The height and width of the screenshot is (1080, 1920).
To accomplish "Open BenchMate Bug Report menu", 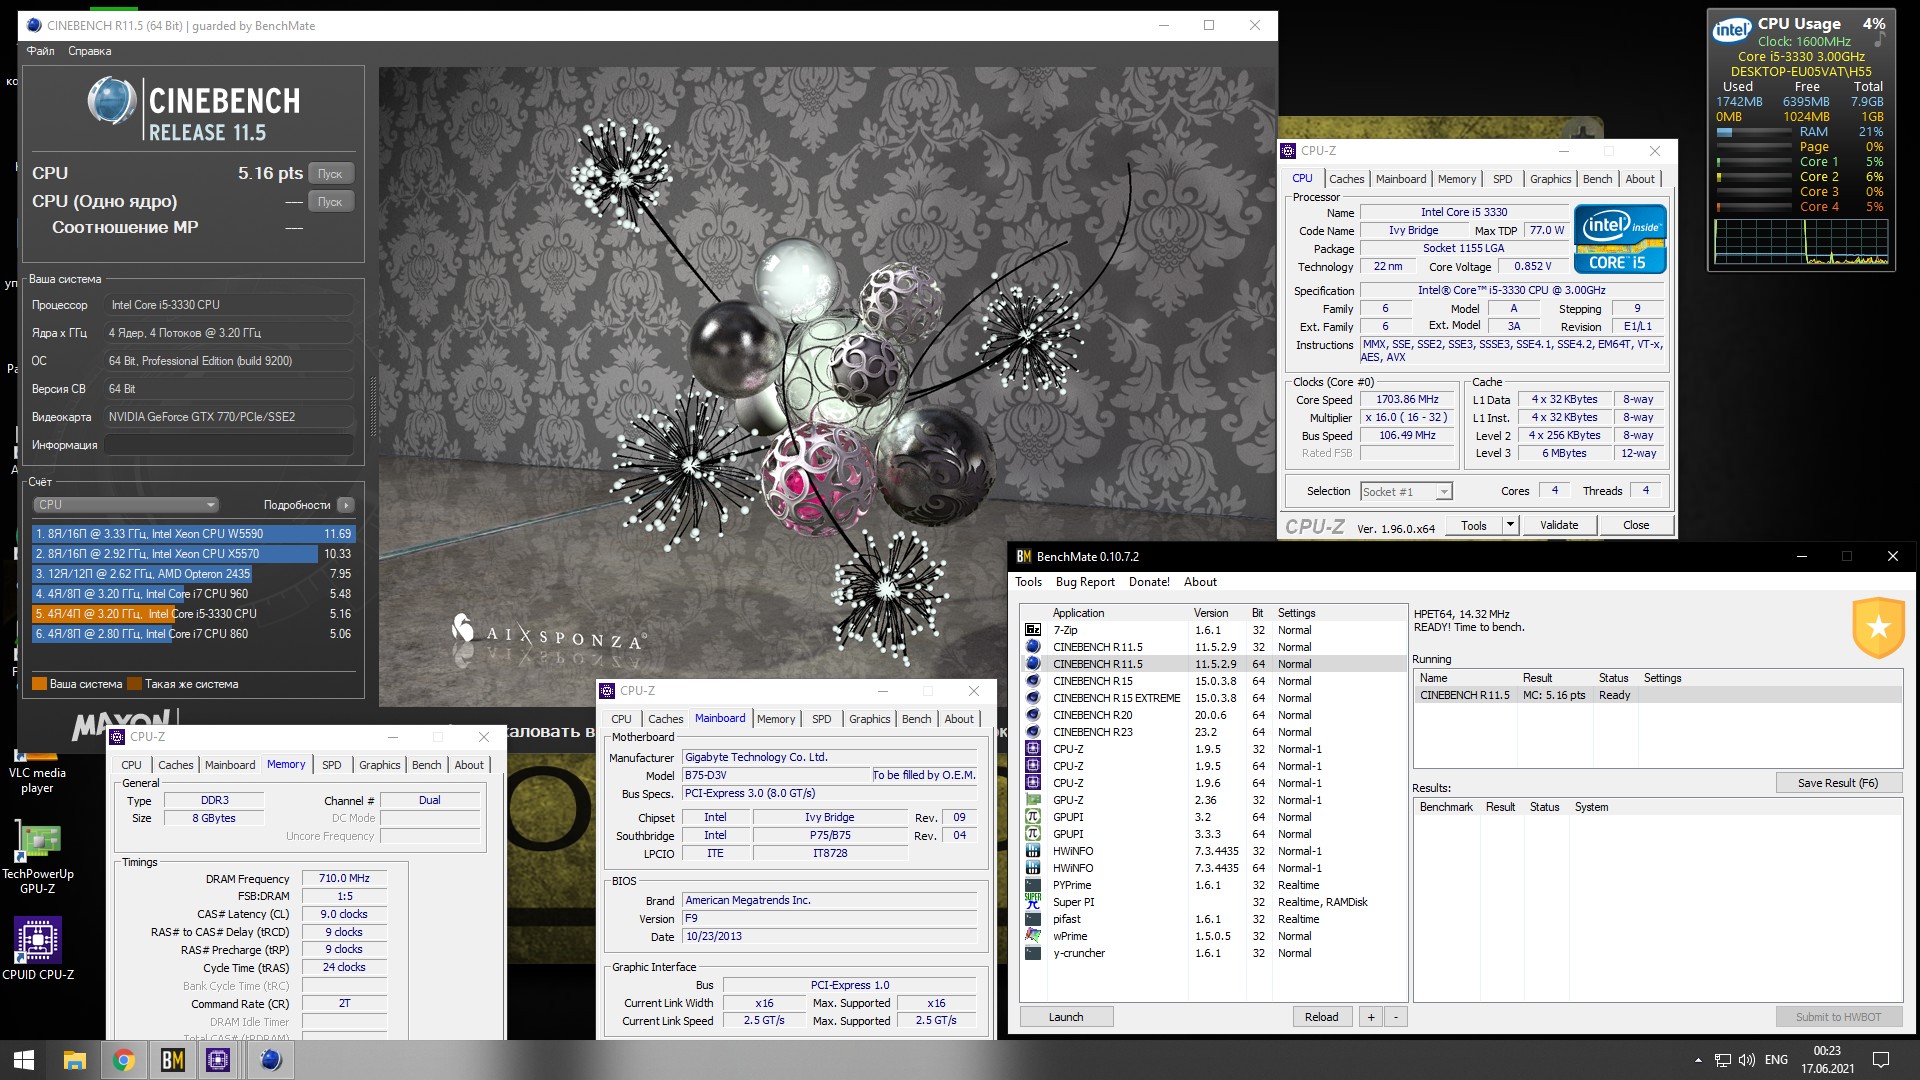I will [1085, 582].
